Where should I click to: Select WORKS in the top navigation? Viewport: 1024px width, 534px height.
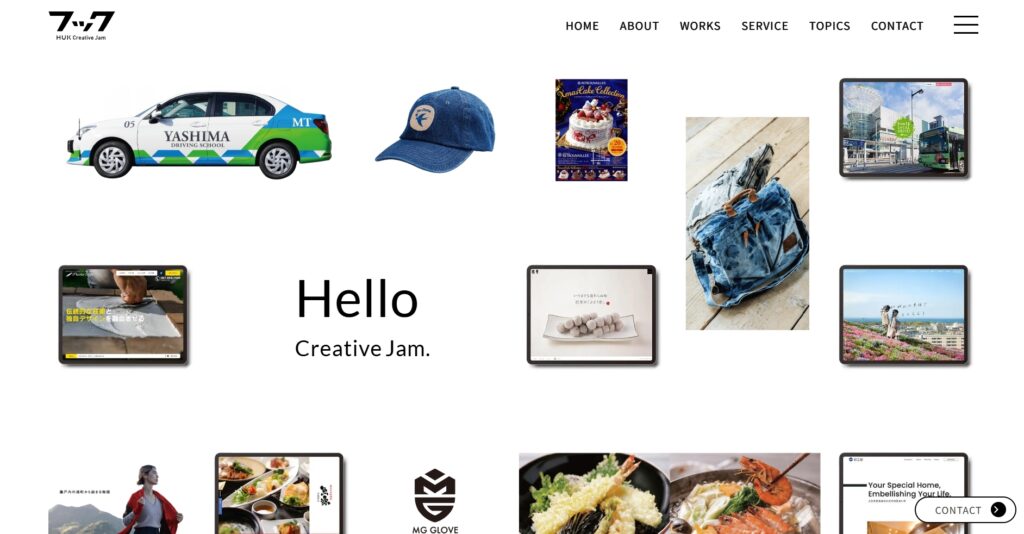pyautogui.click(x=699, y=26)
